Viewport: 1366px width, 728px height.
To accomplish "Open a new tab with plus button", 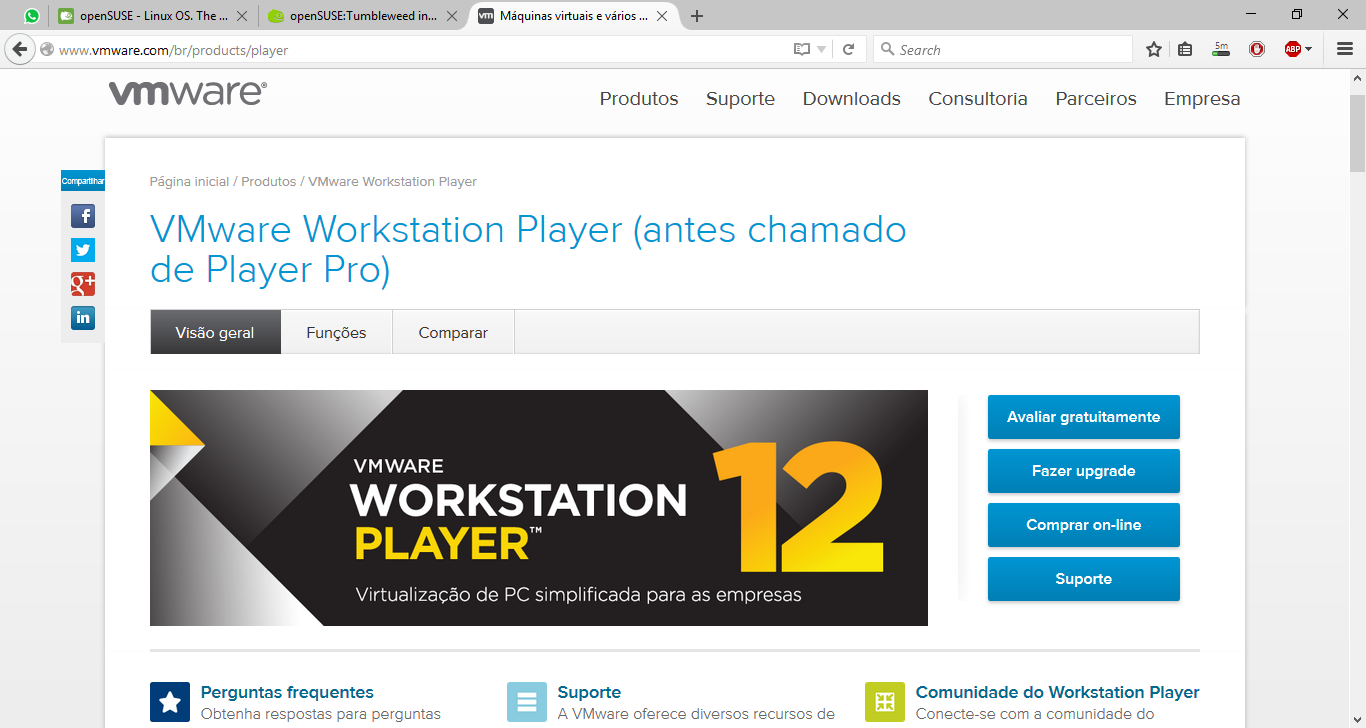I will pyautogui.click(x=697, y=16).
